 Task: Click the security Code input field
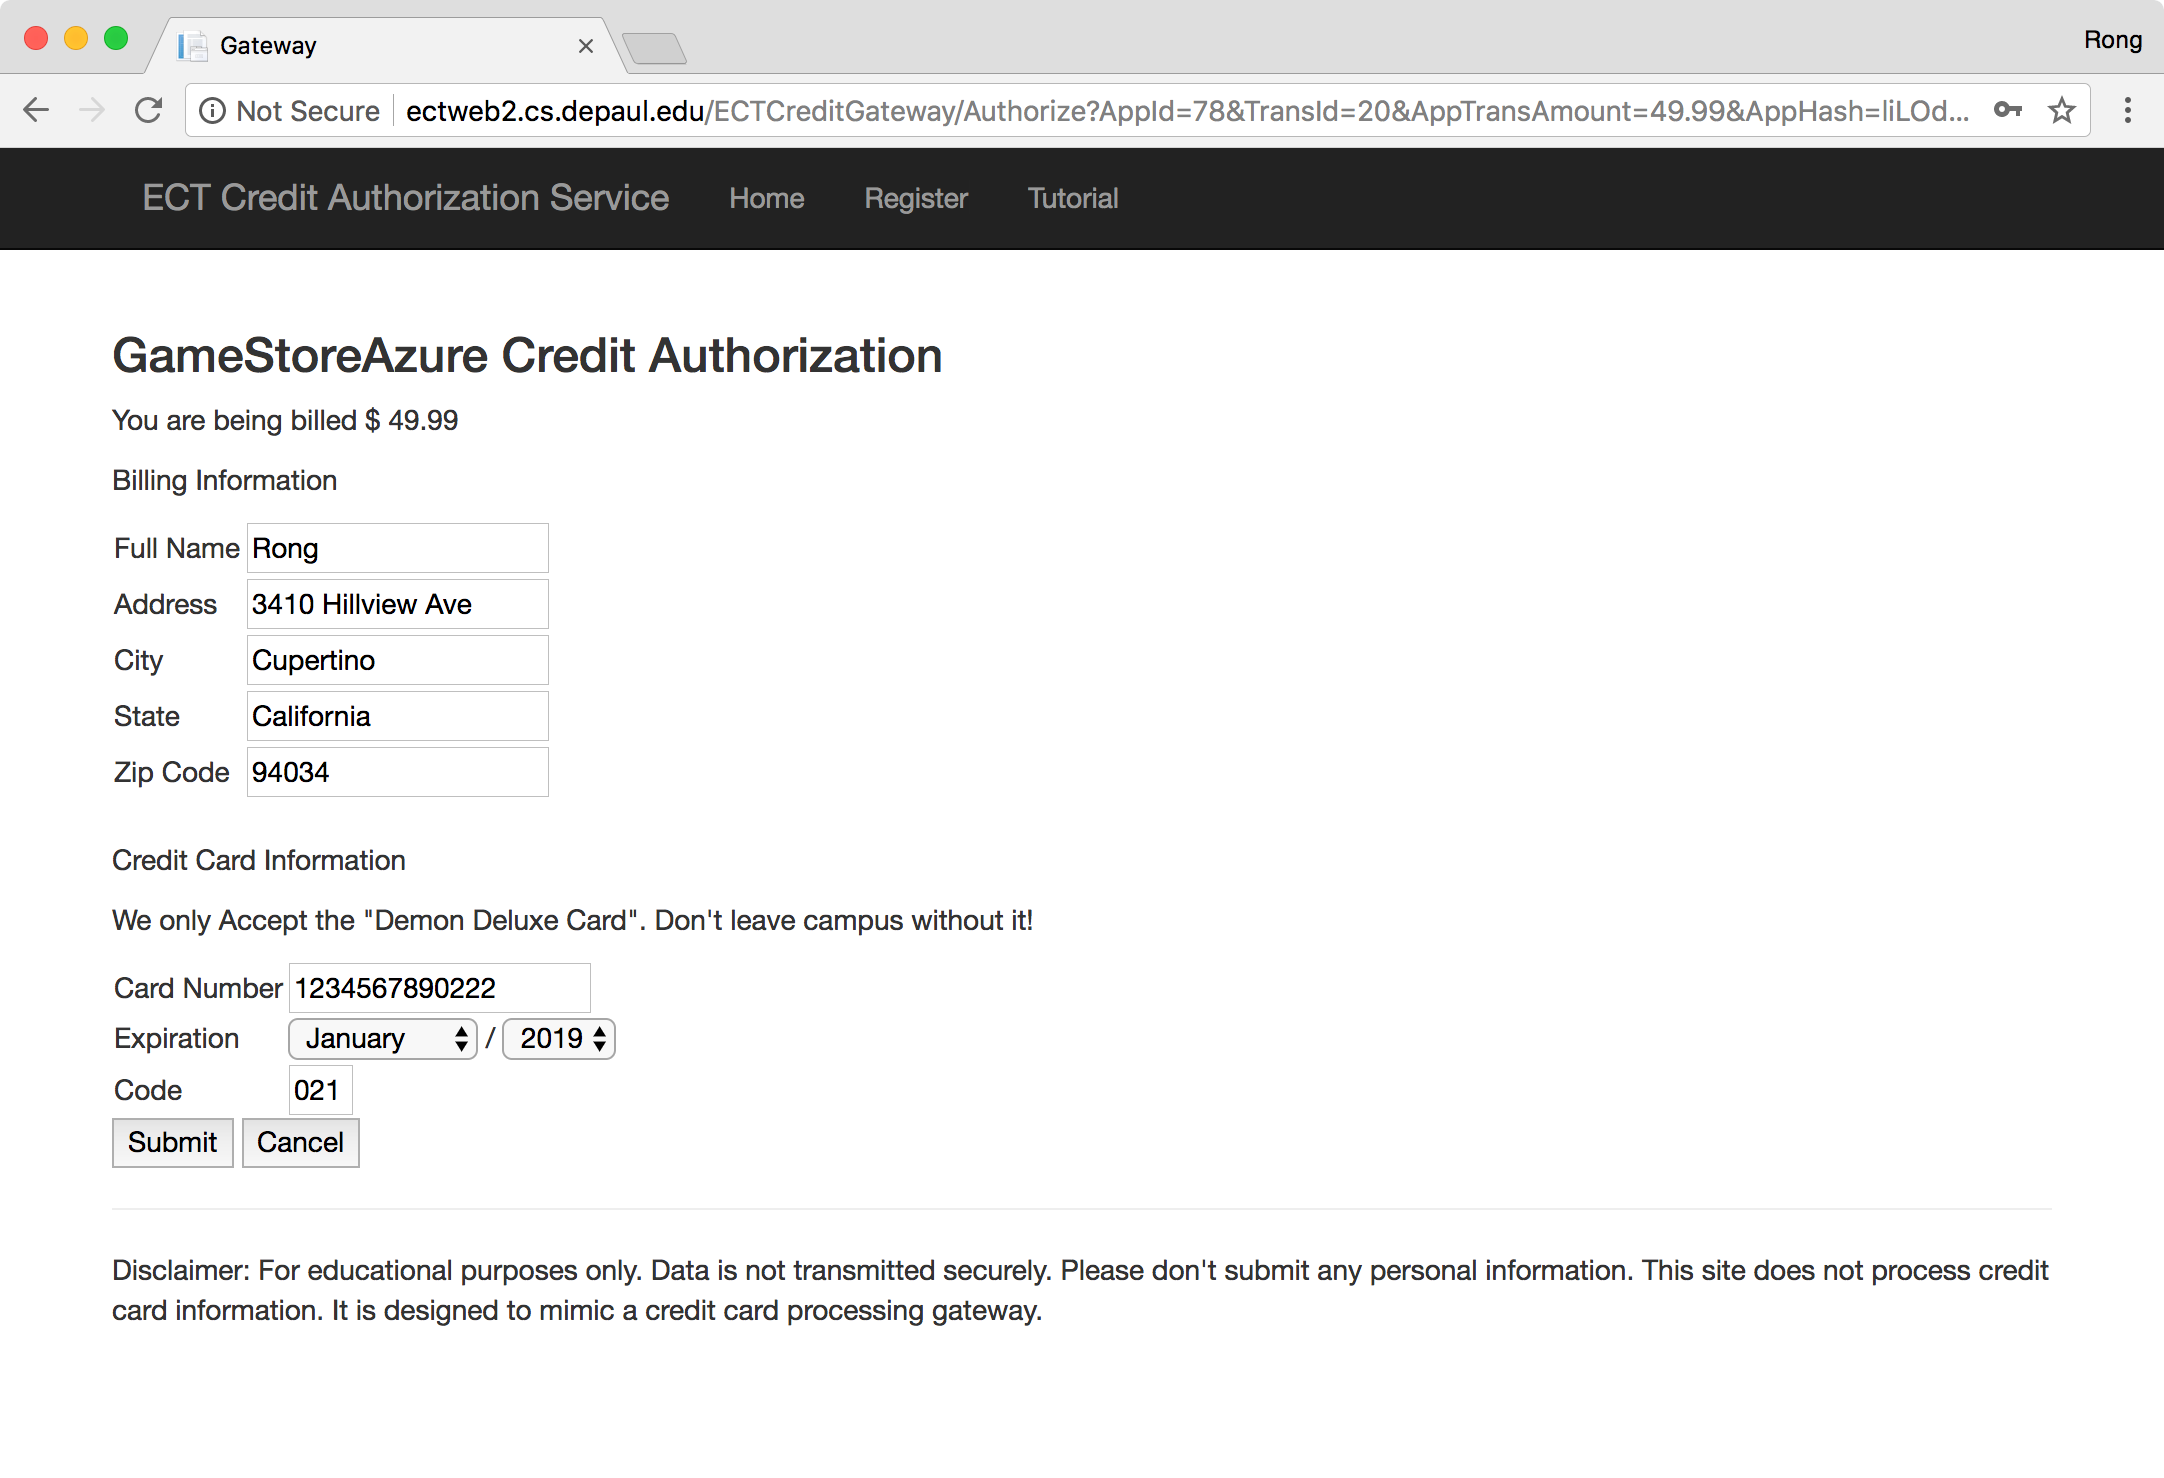click(321, 1090)
